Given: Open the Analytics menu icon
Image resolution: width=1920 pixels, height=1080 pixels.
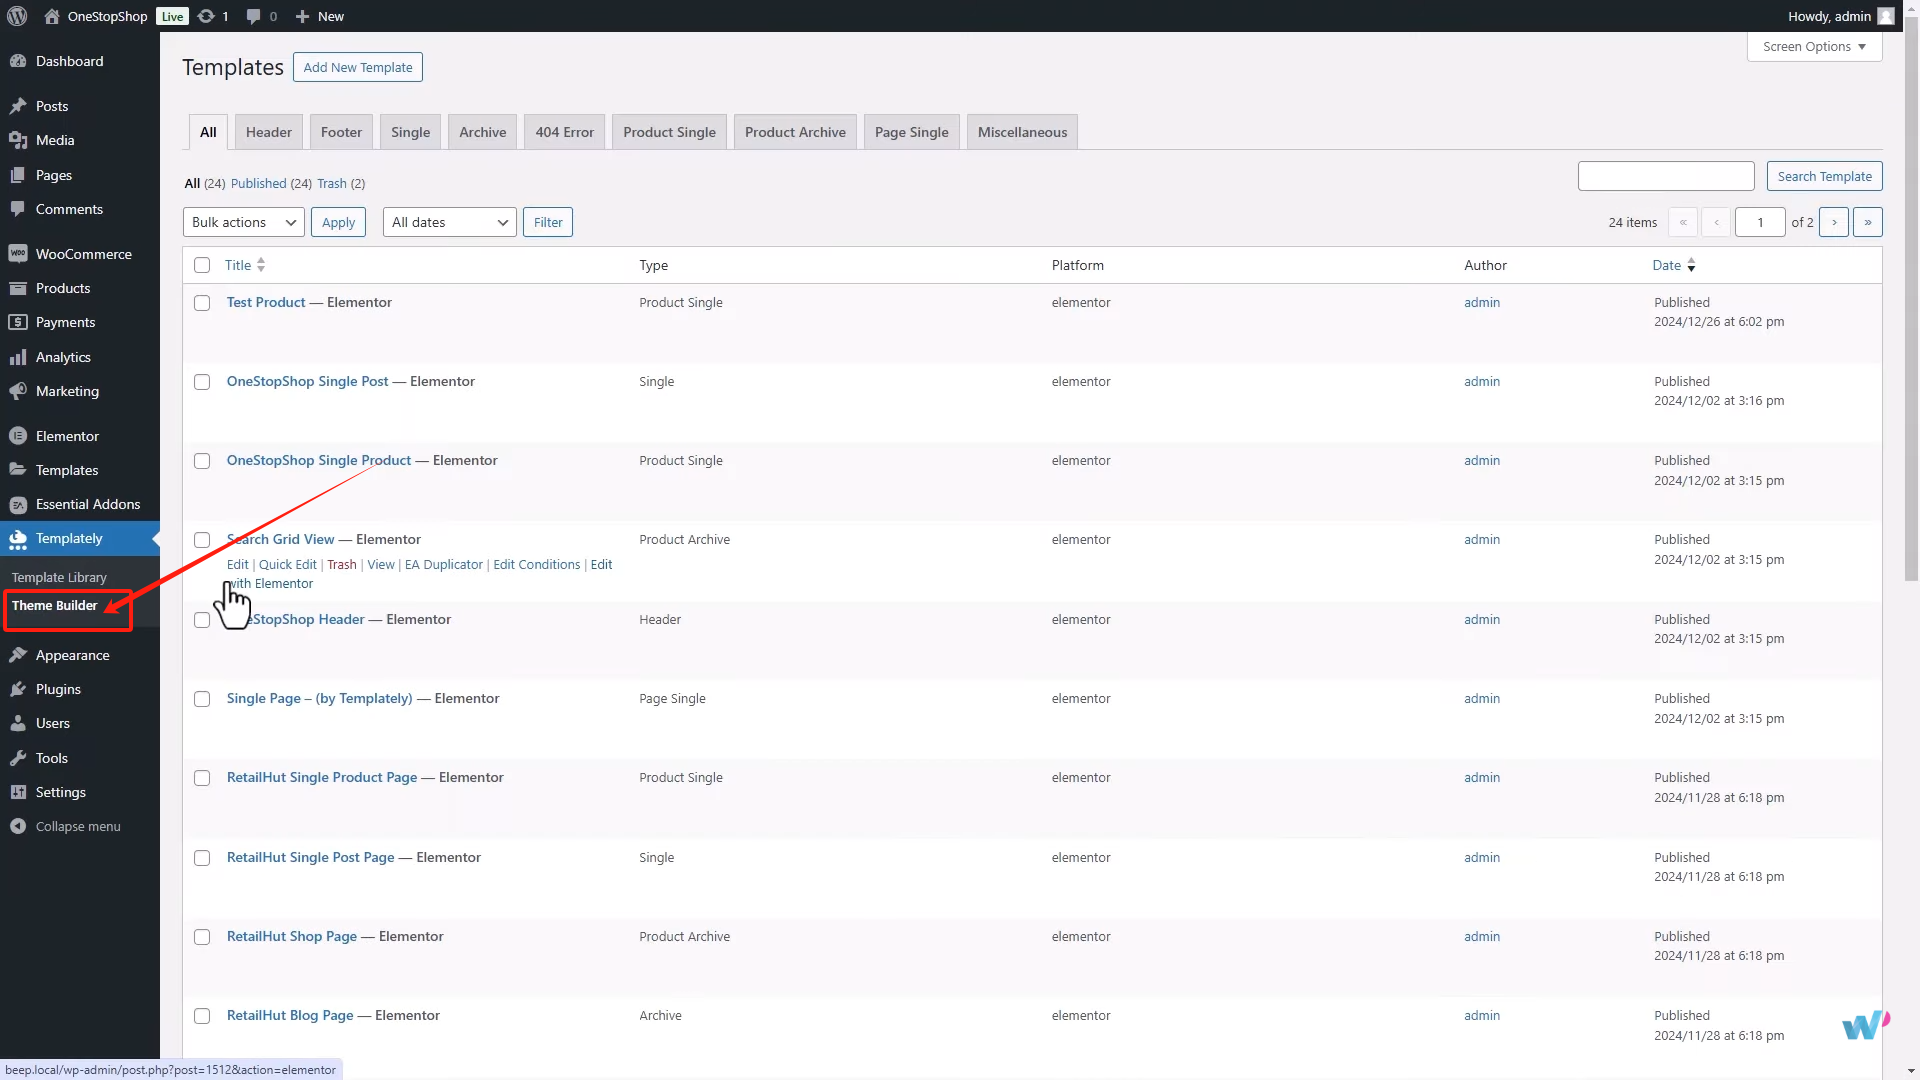Looking at the screenshot, I should tap(20, 356).
